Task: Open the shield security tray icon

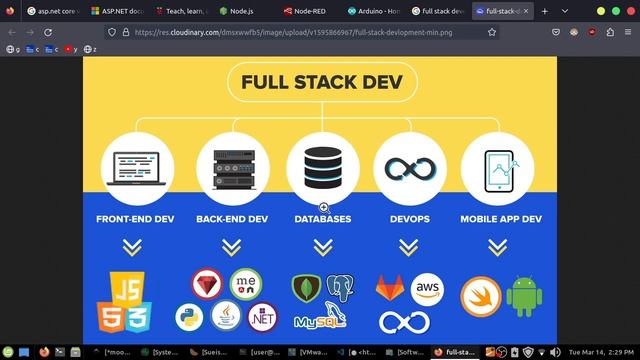Action: [528, 352]
